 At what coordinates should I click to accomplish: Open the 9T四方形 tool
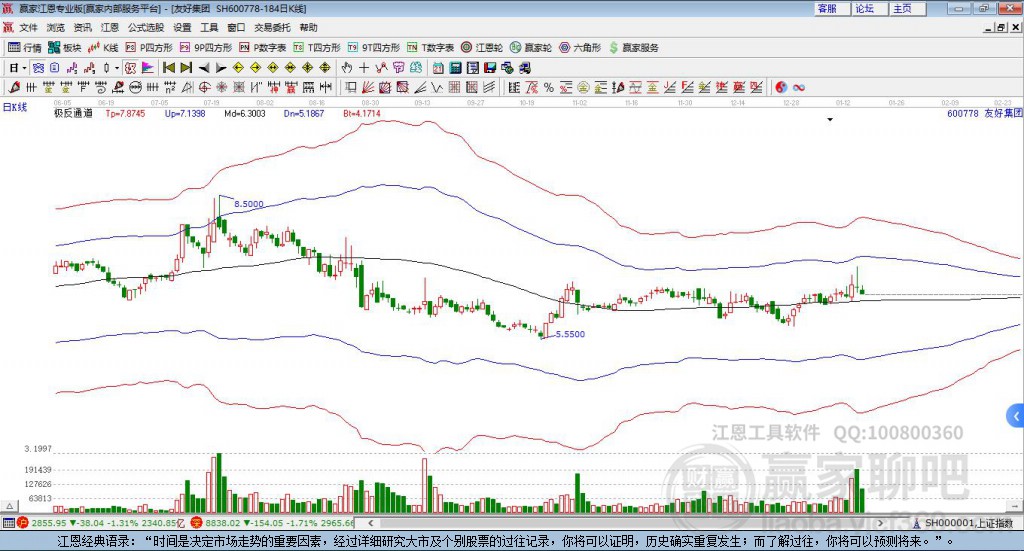tap(374, 48)
